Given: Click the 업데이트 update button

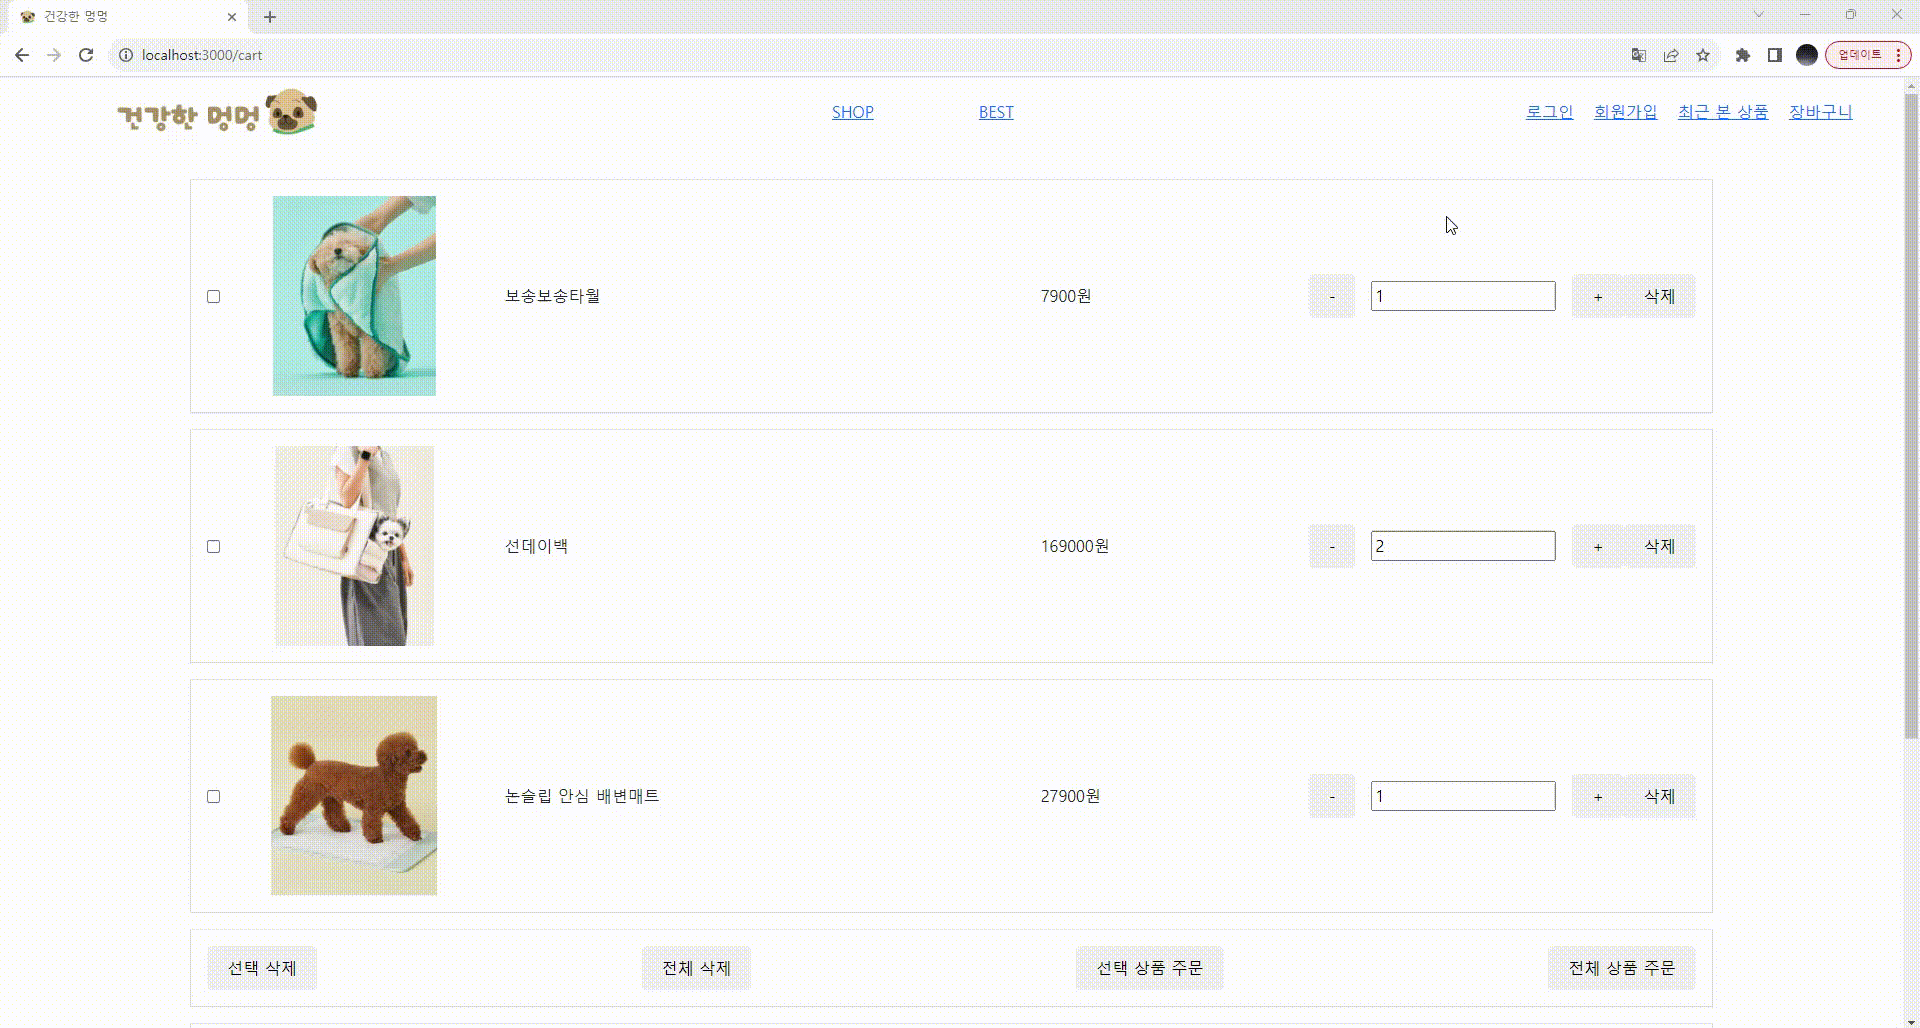Looking at the screenshot, I should point(1868,55).
